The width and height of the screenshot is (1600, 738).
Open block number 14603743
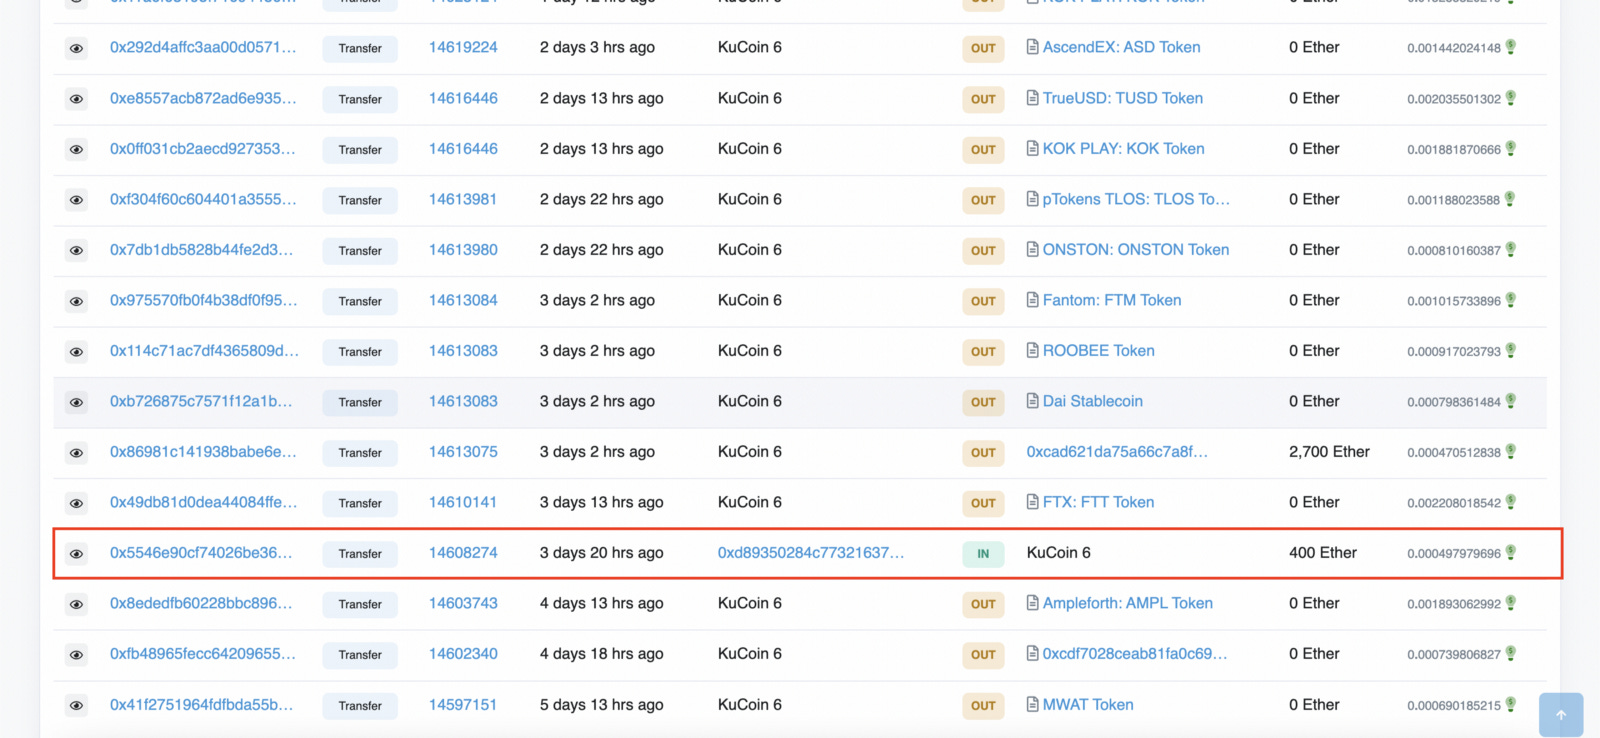[x=463, y=603]
